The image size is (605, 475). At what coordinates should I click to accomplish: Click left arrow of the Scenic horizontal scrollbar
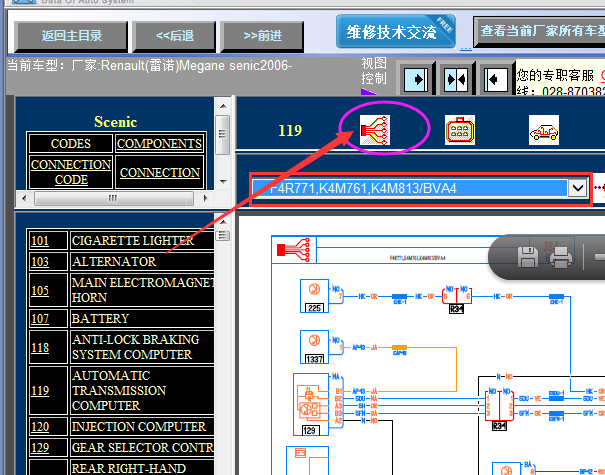click(x=24, y=198)
